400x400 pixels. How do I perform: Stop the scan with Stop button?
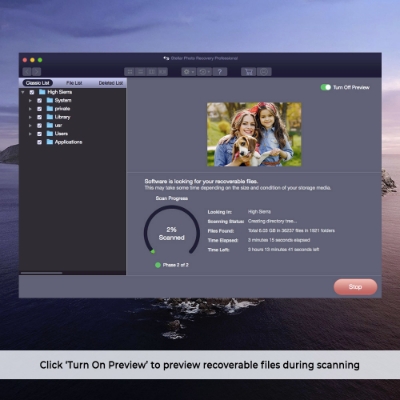(x=355, y=287)
